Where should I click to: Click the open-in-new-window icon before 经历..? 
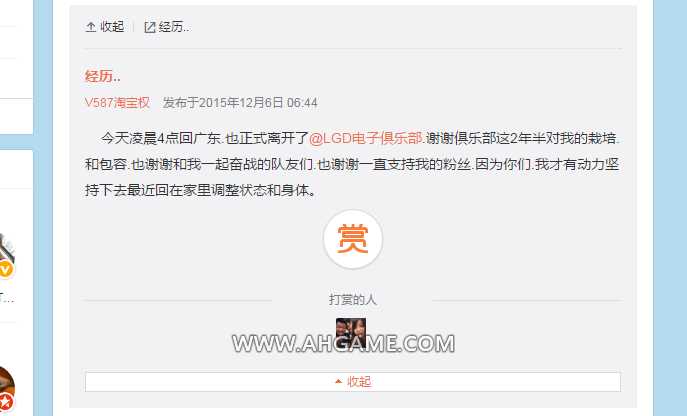[x=150, y=27]
